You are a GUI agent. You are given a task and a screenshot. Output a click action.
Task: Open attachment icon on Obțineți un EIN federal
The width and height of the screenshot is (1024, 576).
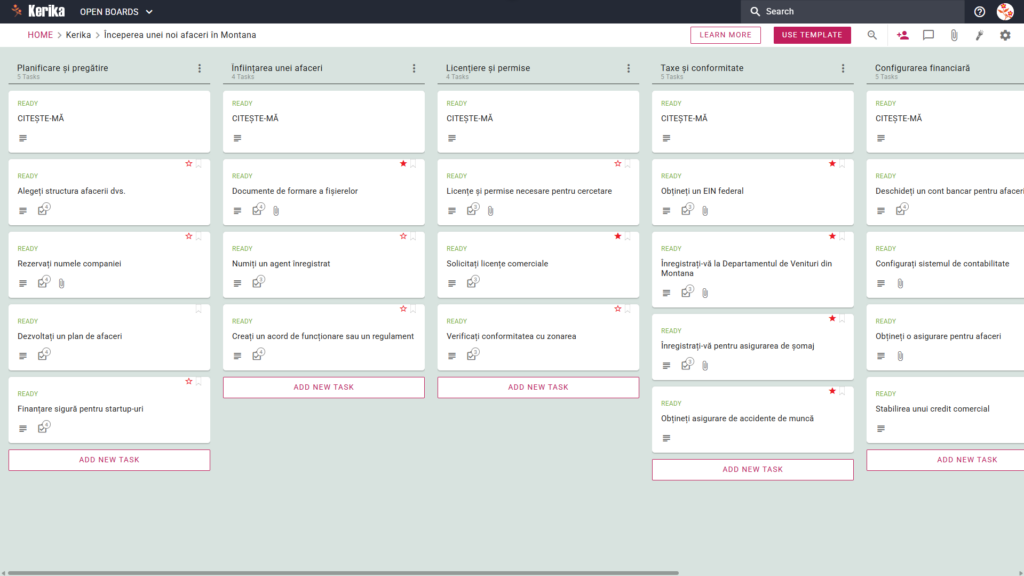[705, 211]
